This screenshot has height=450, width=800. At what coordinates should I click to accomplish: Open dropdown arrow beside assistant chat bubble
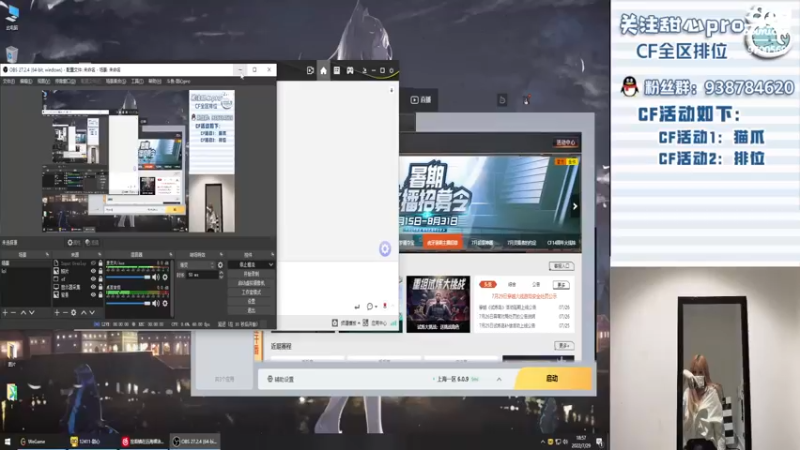[x=376, y=307]
